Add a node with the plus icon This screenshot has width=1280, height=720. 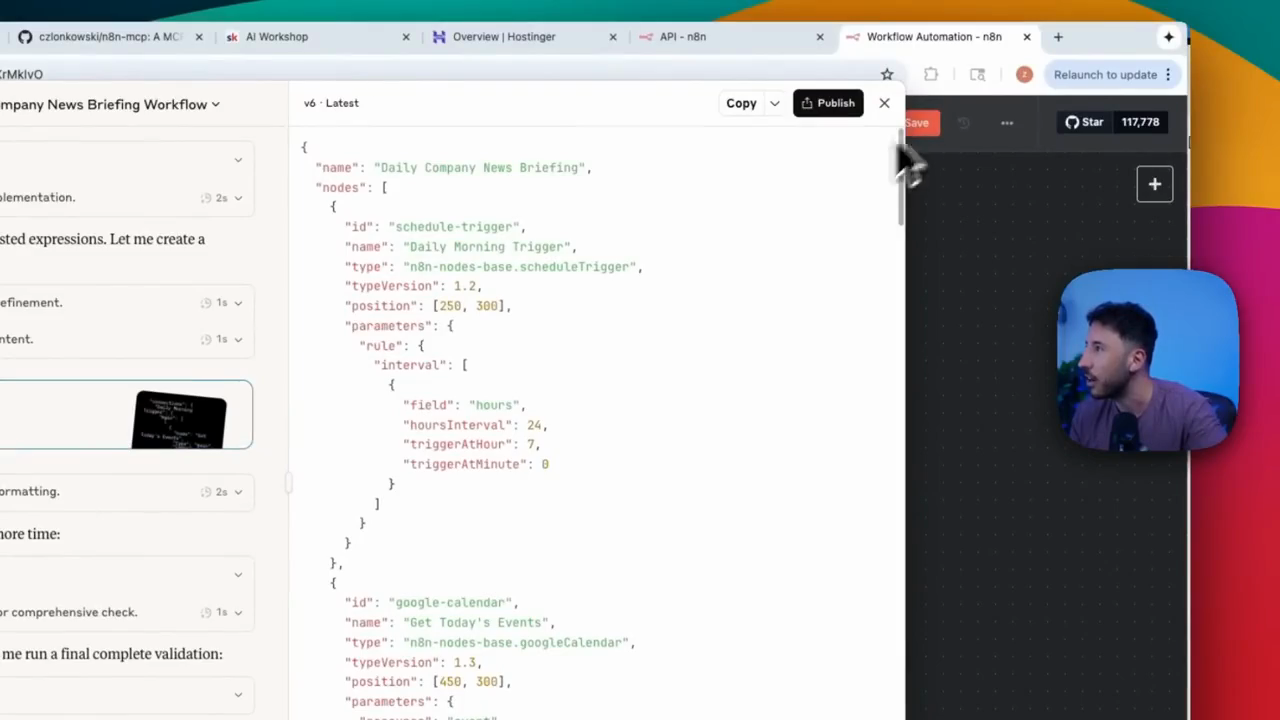pos(1155,184)
